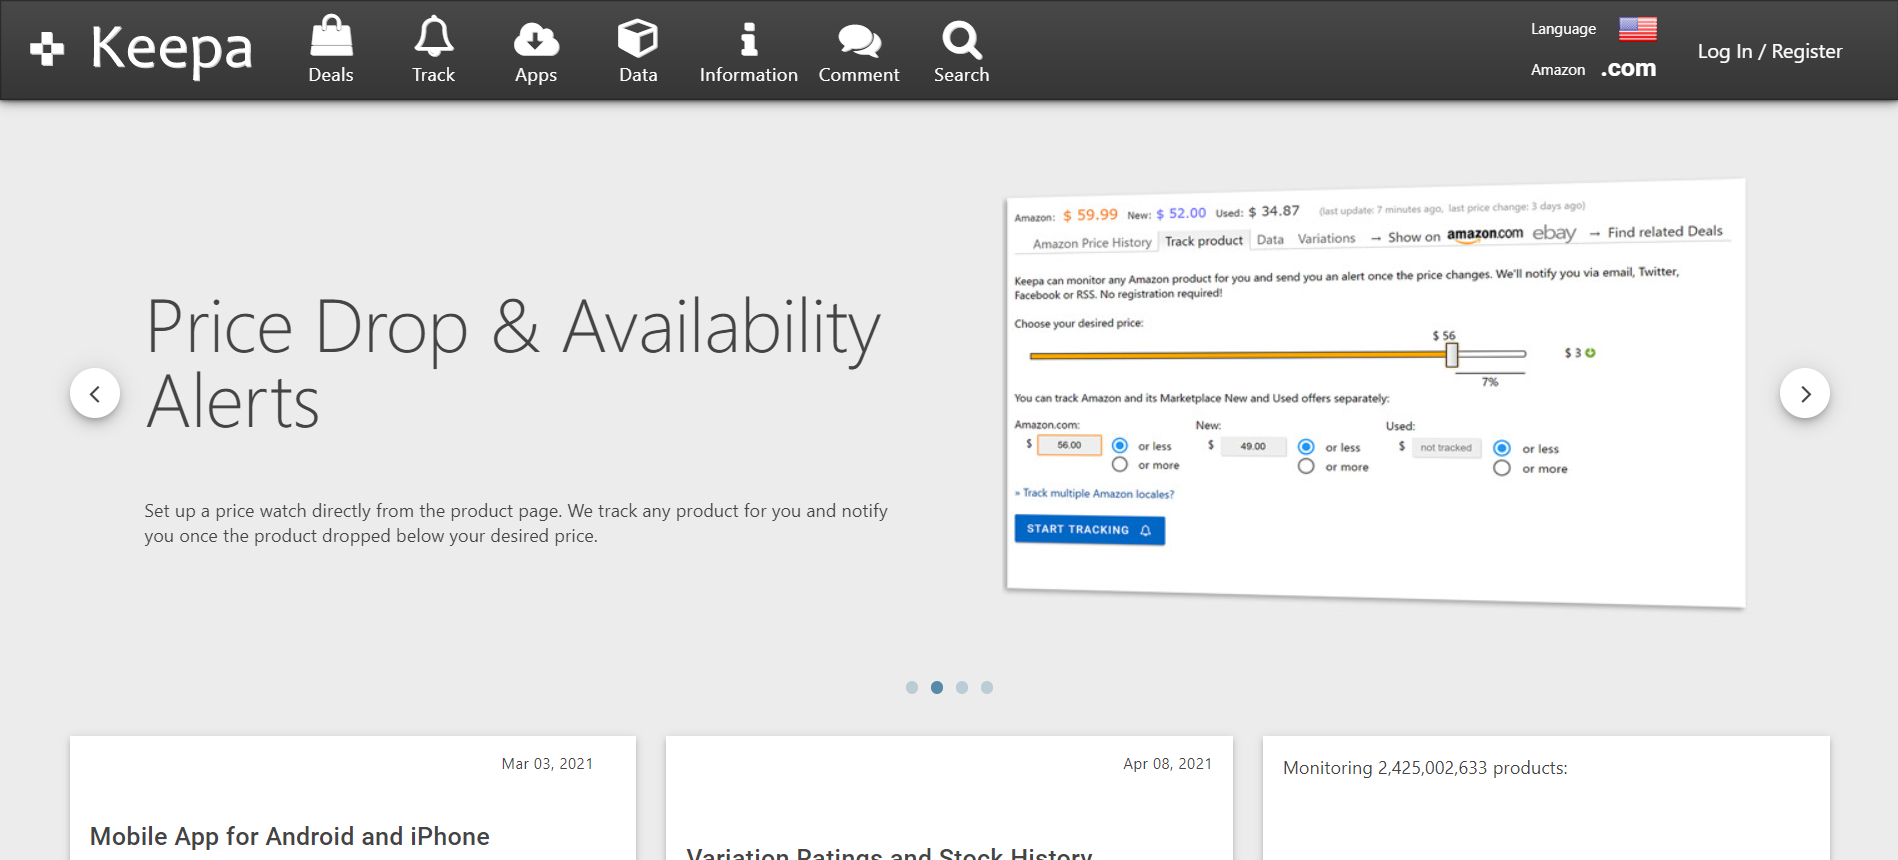The height and width of the screenshot is (860, 1898).
Task: Click Amazon.com price field 56.00
Action: point(1069,445)
